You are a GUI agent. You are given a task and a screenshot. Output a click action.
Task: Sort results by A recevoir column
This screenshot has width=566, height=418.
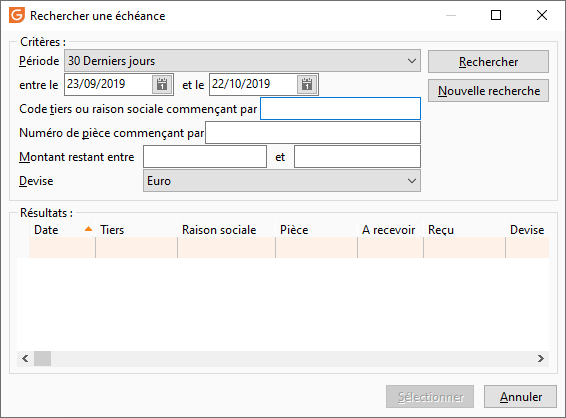pos(391,230)
